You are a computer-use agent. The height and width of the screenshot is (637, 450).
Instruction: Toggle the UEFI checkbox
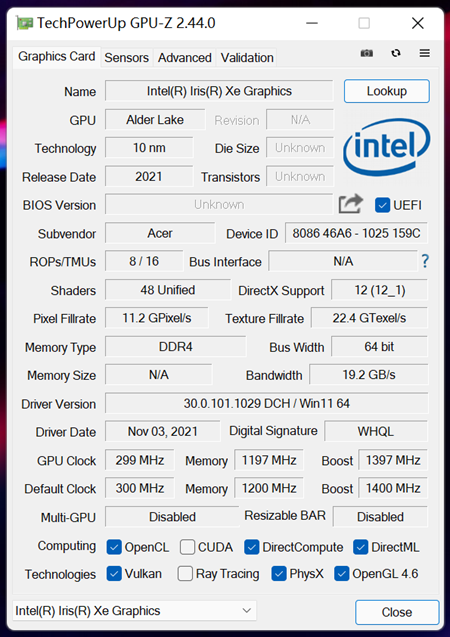pyautogui.click(x=382, y=205)
